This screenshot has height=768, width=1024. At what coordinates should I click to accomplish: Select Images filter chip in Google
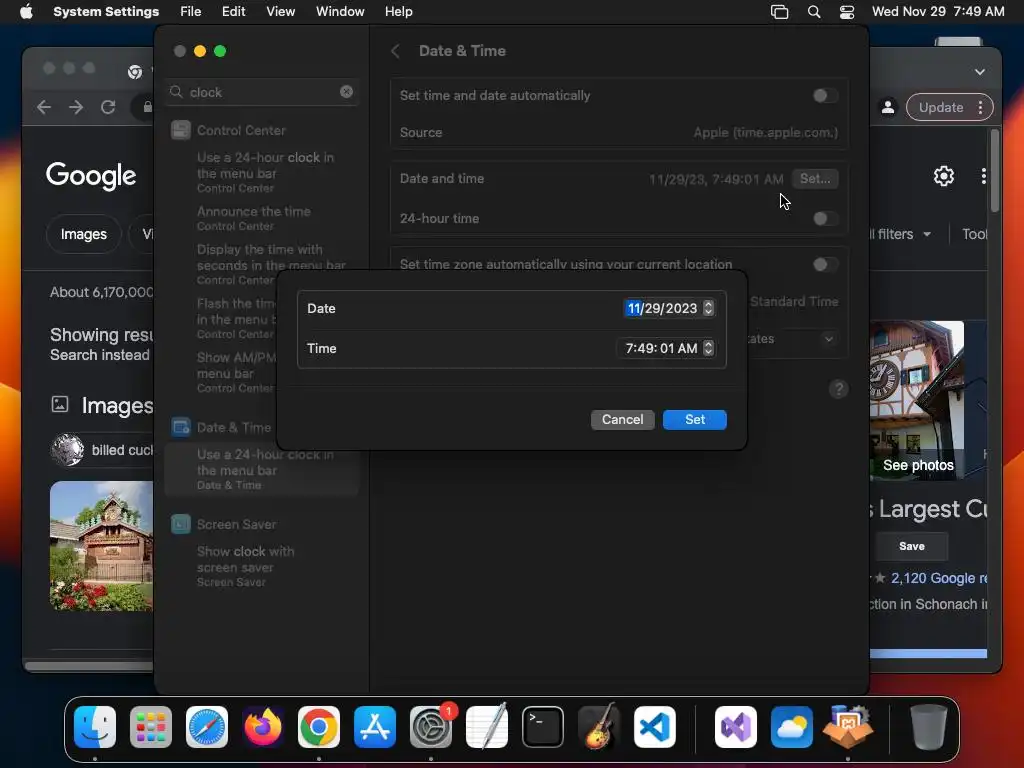pos(84,234)
